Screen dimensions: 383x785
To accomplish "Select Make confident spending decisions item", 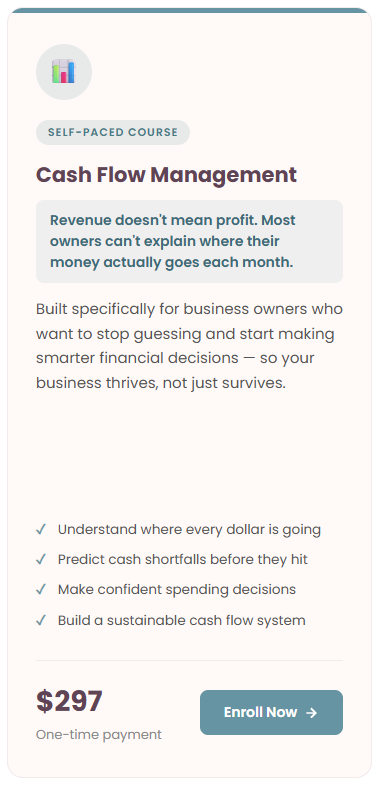I will pyautogui.click(x=177, y=590).
